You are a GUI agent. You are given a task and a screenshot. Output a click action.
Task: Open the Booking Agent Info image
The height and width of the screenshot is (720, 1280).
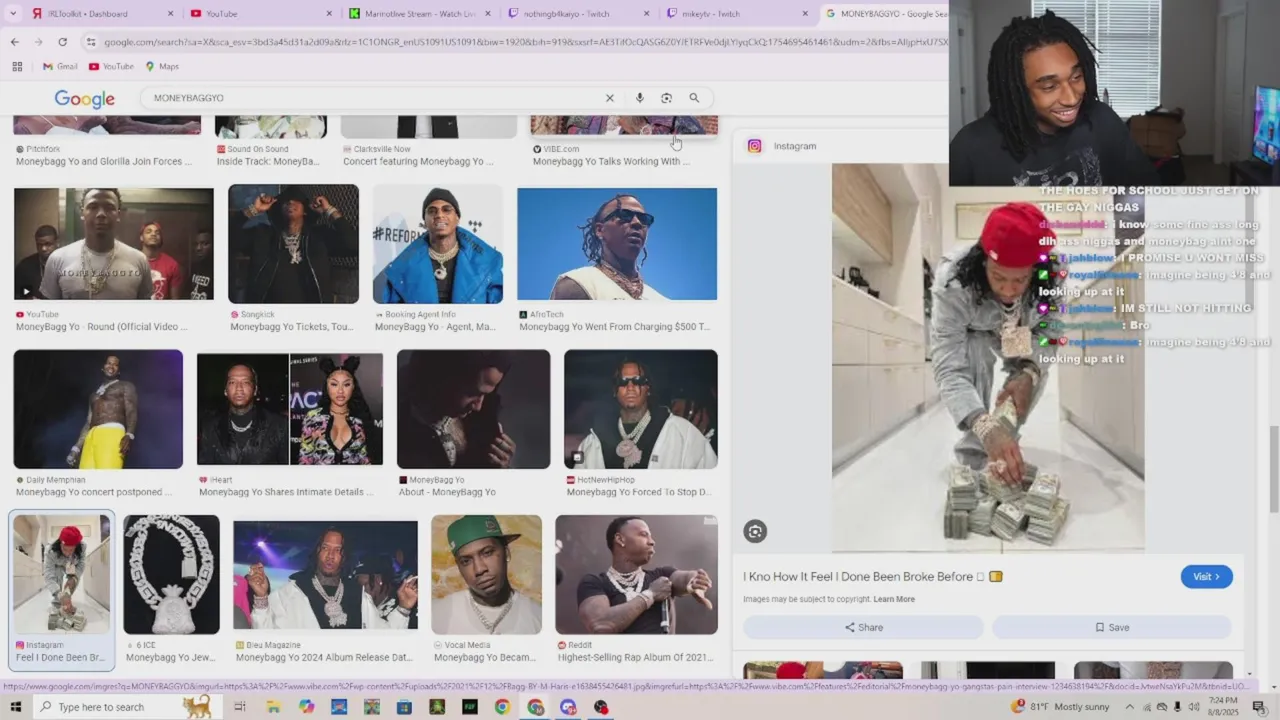438,244
